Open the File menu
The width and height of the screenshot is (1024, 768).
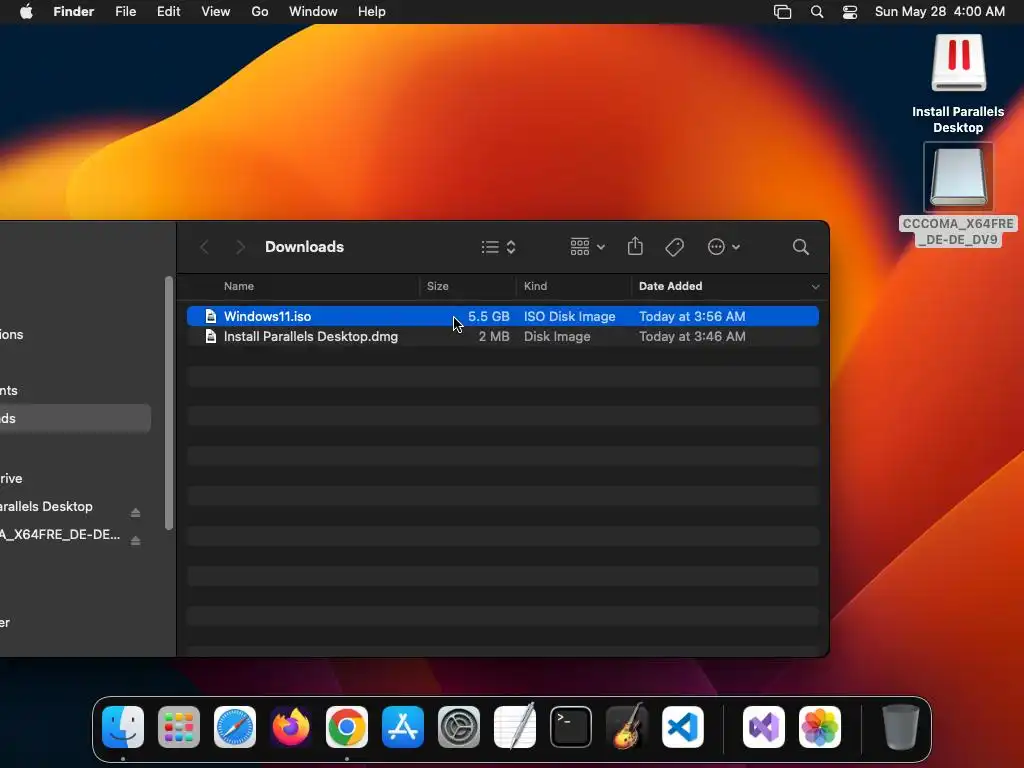click(125, 12)
